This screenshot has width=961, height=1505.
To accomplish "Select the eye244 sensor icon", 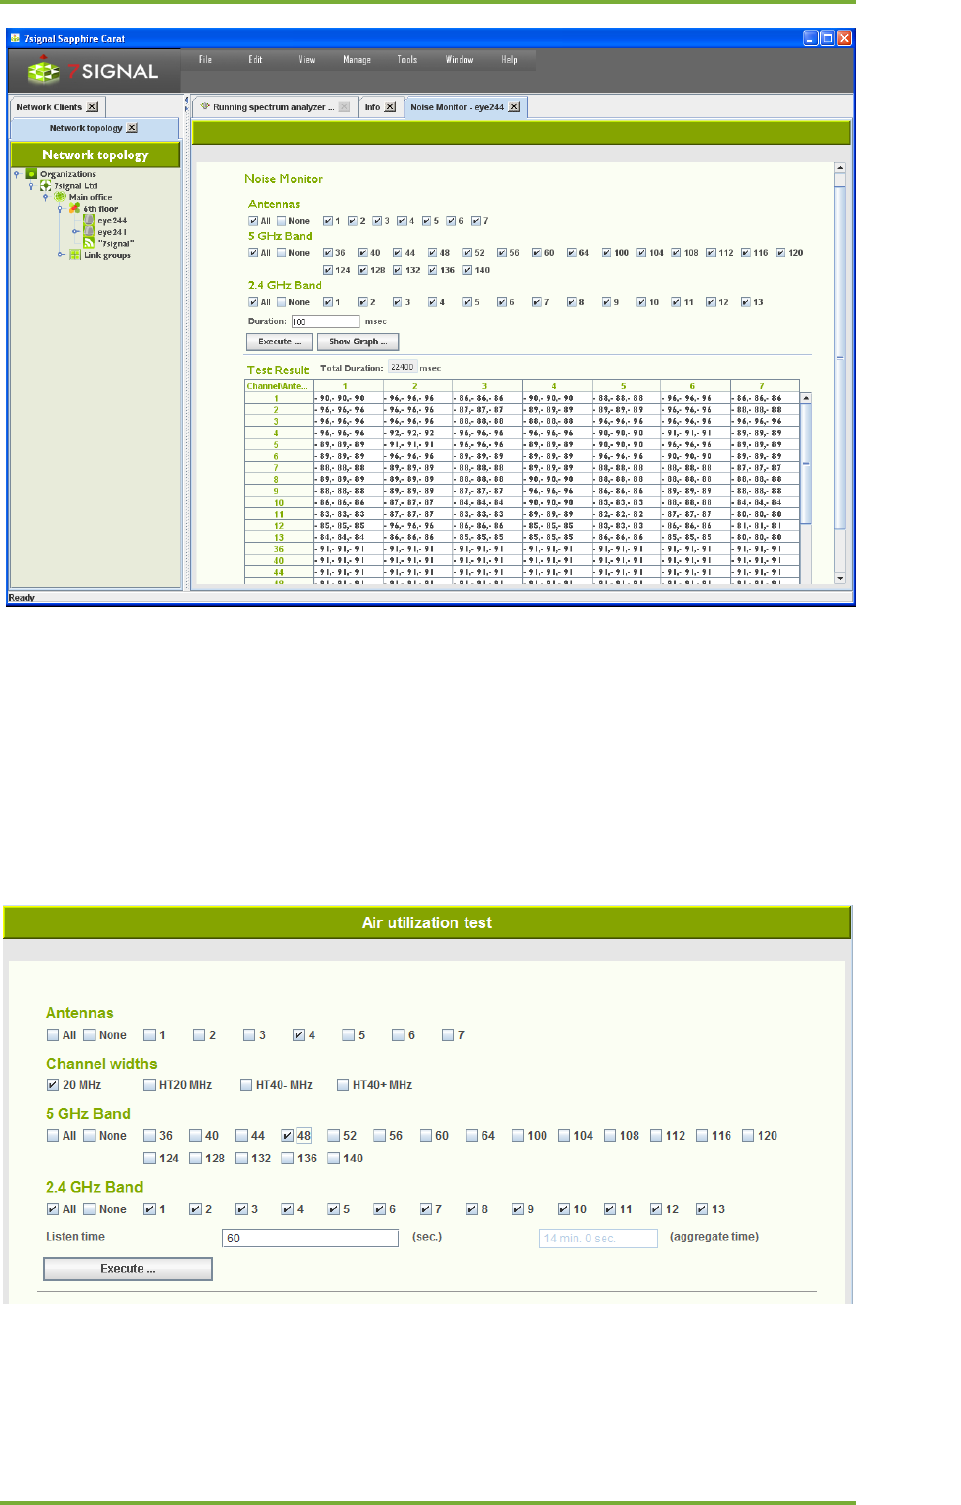I will (x=89, y=220).
